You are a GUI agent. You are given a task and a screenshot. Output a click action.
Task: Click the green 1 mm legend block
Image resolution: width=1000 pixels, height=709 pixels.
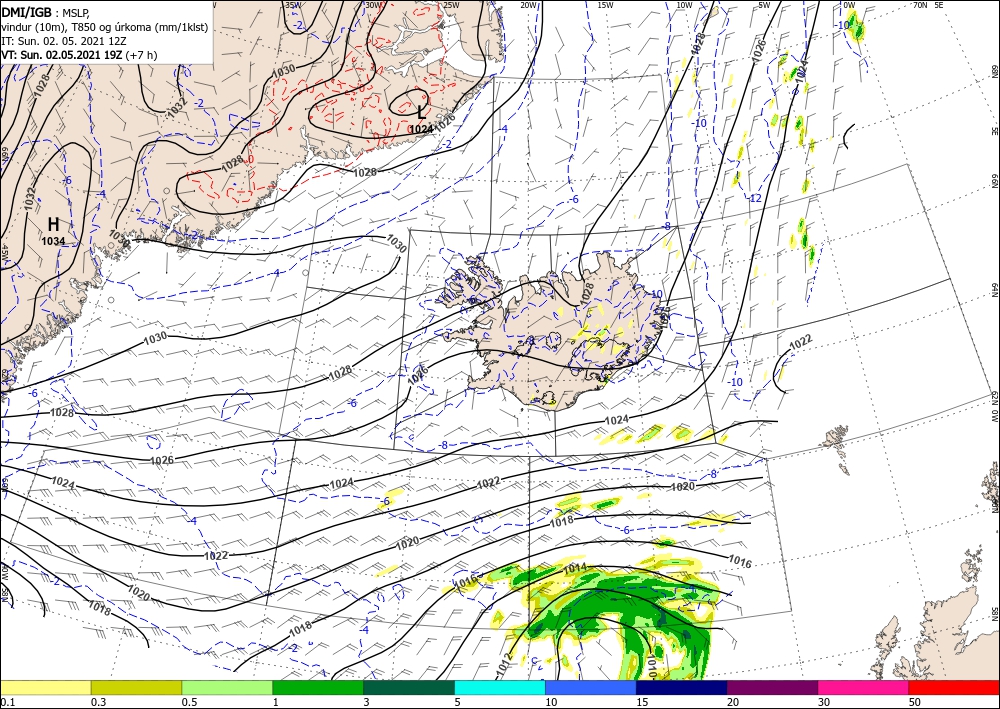click(x=318, y=687)
